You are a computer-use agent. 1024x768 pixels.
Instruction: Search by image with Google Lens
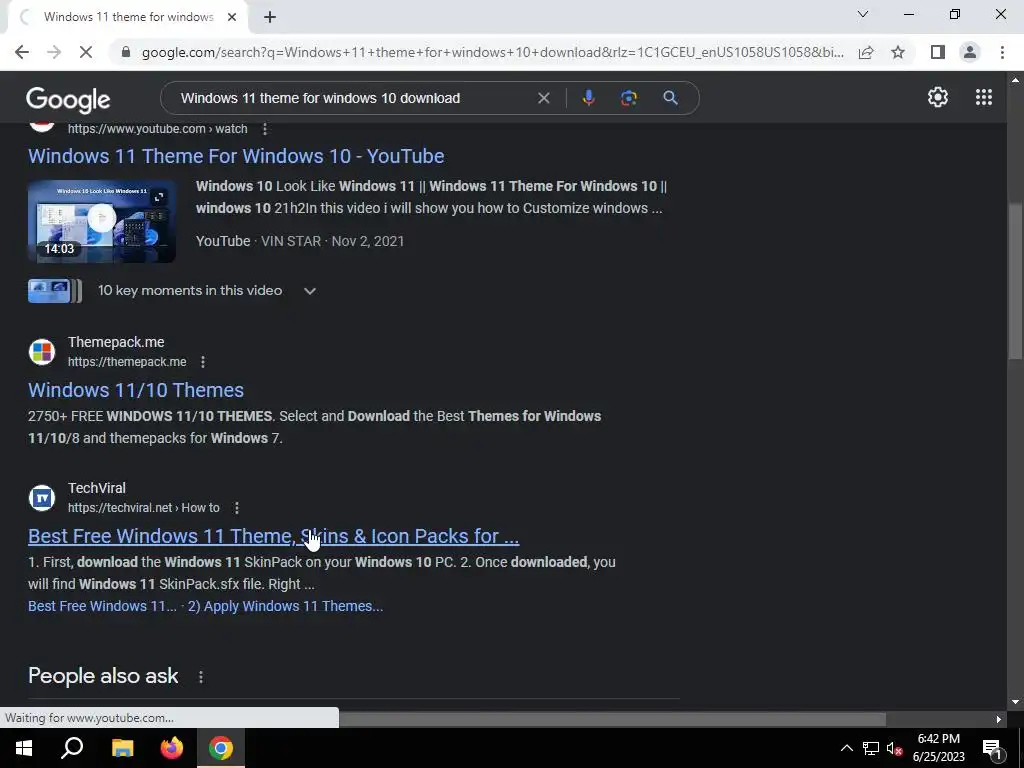pos(629,98)
